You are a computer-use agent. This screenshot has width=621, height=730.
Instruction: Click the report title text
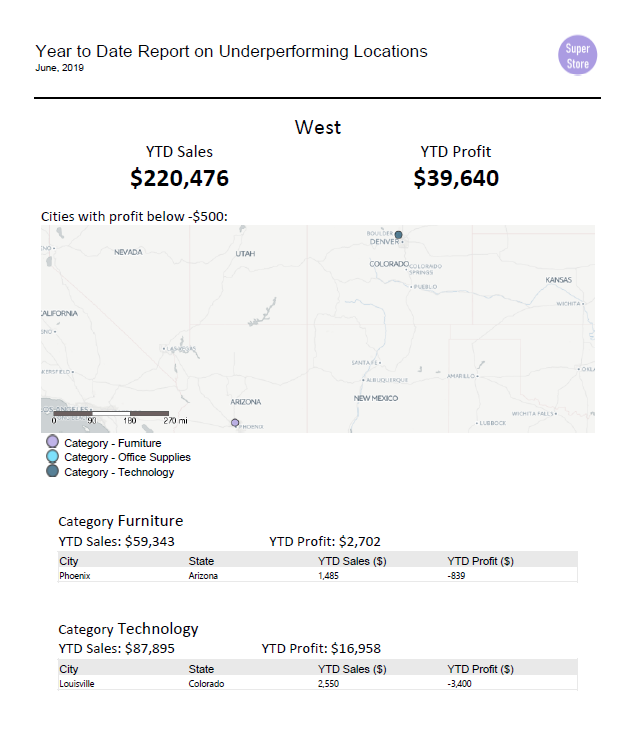pyautogui.click(x=231, y=51)
